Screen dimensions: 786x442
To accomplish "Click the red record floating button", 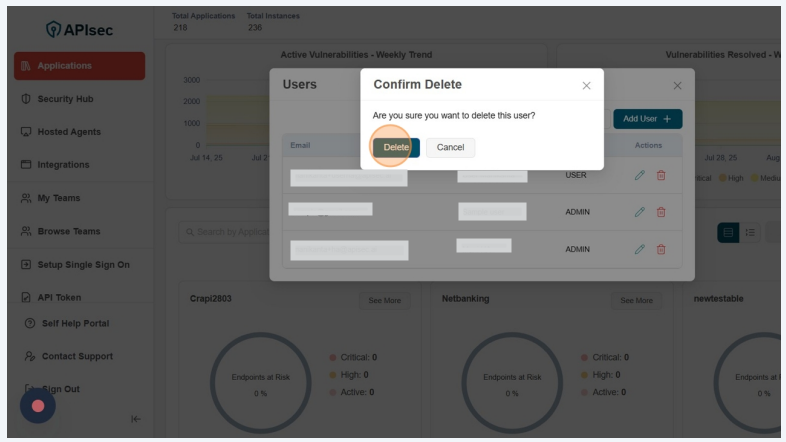I will [38, 406].
